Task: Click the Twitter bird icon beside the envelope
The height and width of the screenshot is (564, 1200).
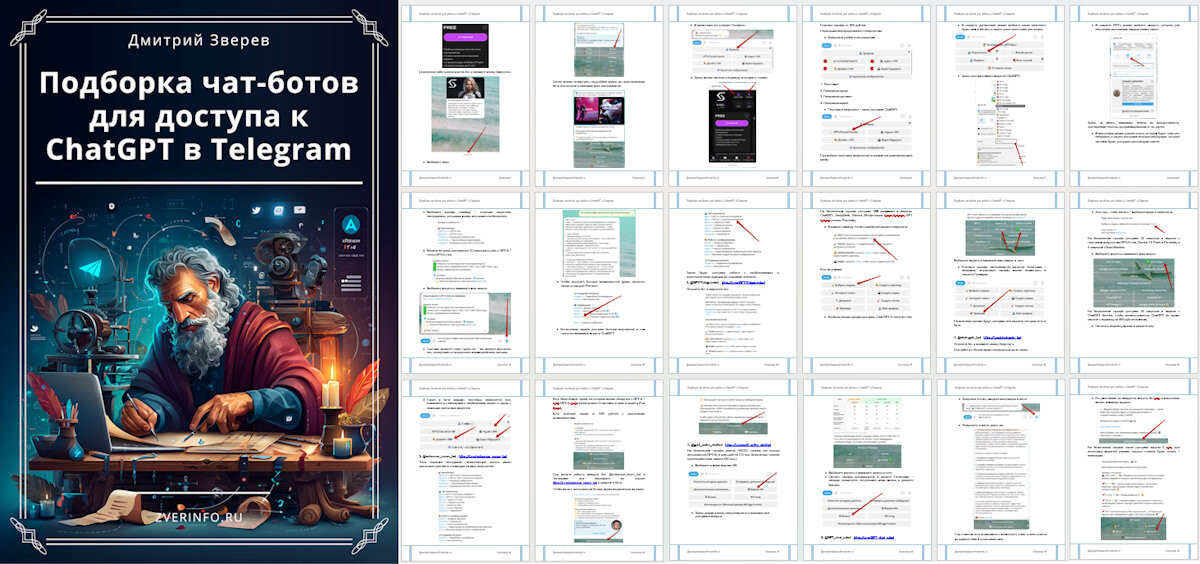Action: point(254,210)
